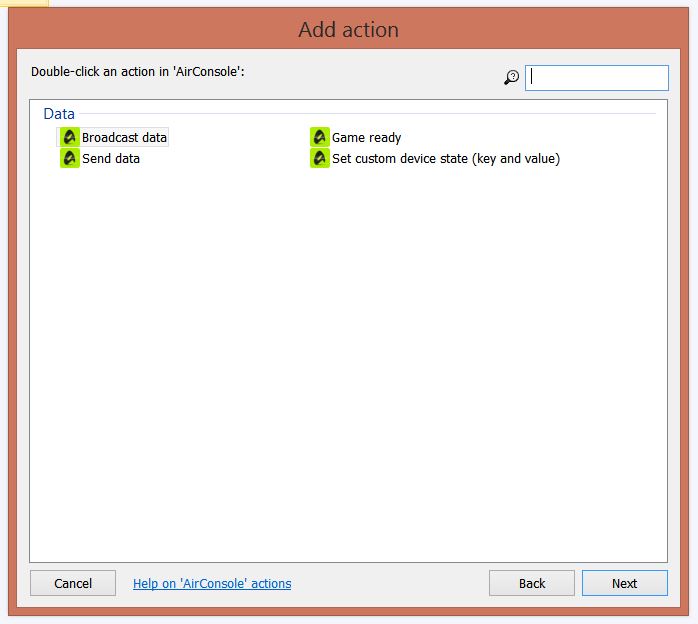The width and height of the screenshot is (698, 624).
Task: Click the Set custom device state icon
Action: (x=319, y=158)
